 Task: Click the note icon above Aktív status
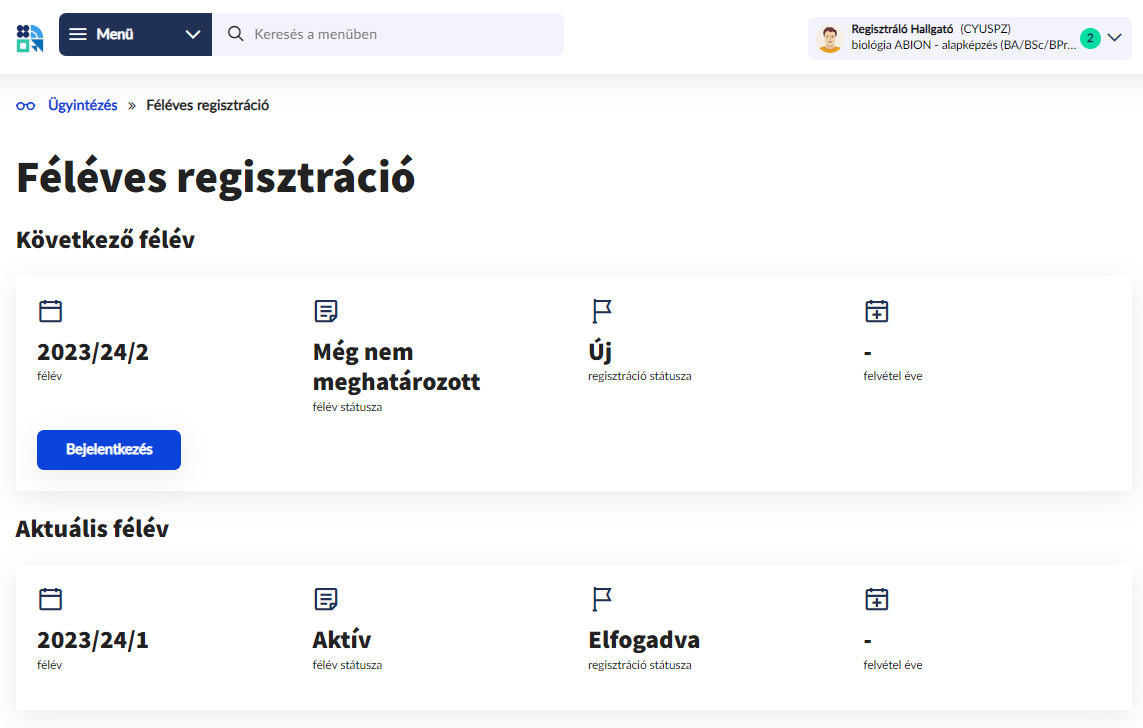(x=325, y=599)
